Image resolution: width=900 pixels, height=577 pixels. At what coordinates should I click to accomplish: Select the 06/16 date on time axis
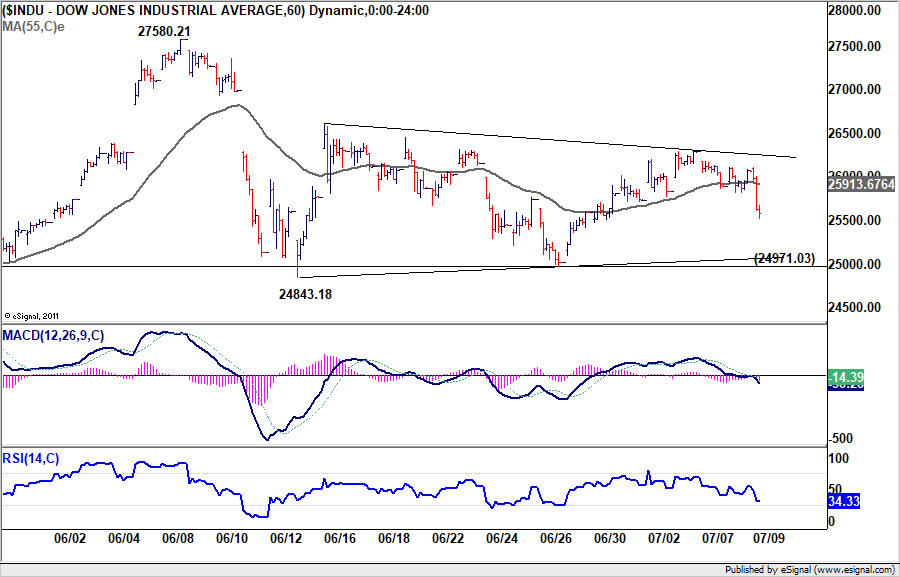[x=340, y=539]
